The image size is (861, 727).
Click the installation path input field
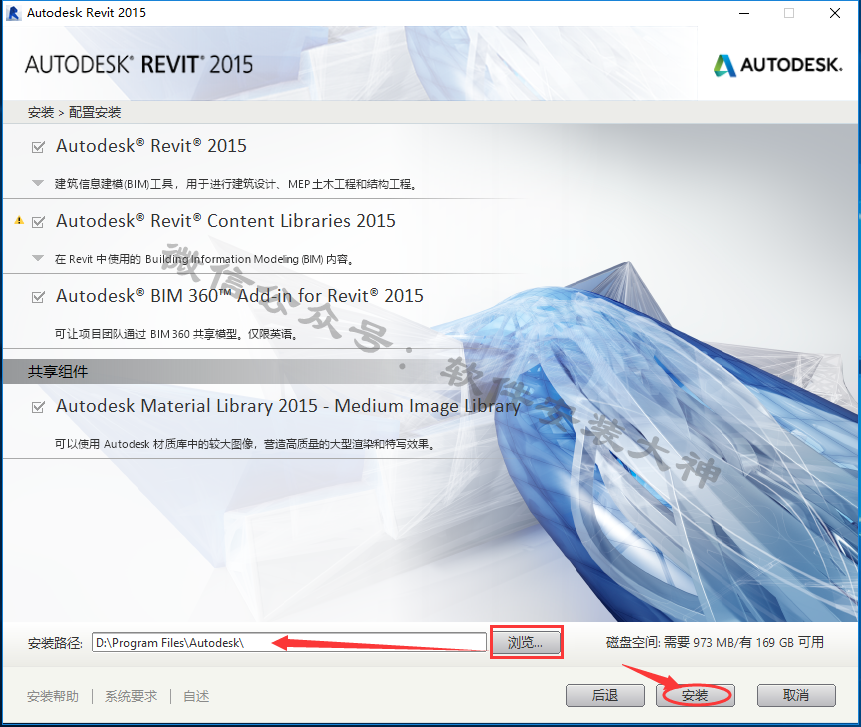(x=289, y=642)
